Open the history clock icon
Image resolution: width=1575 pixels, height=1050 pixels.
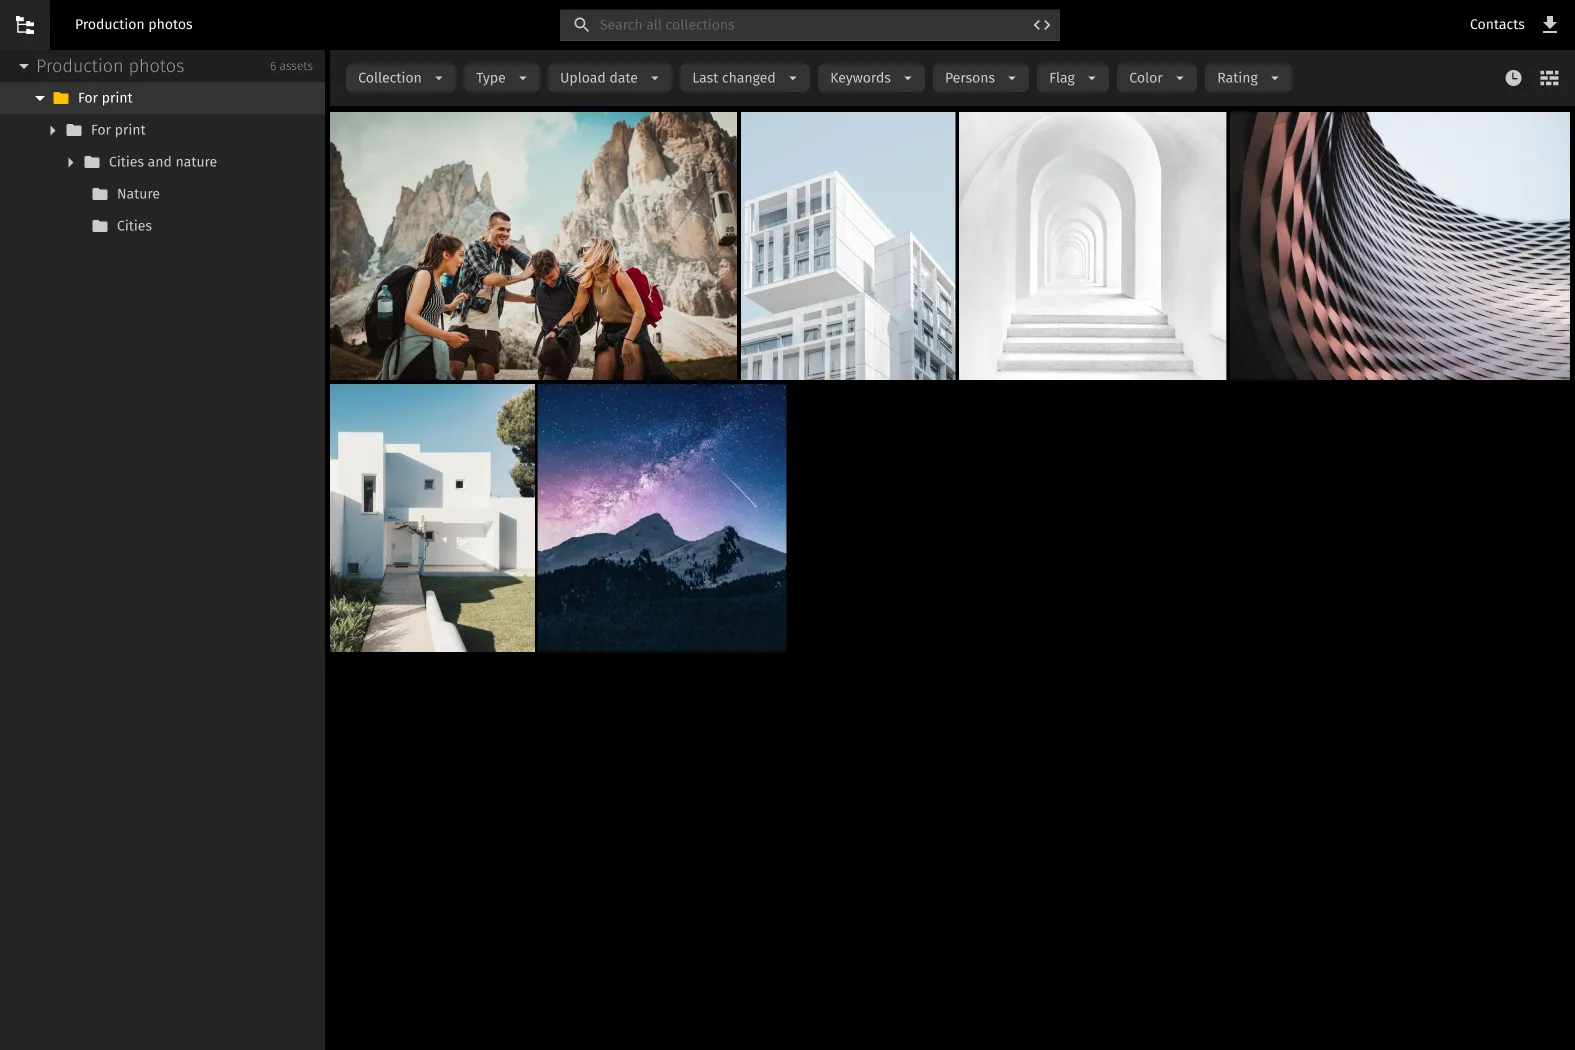(x=1513, y=78)
